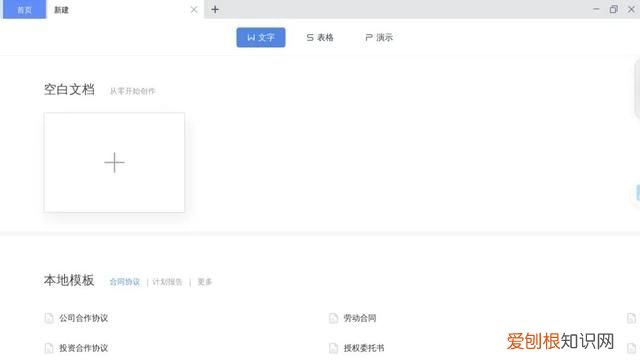Switch to the 文字 document type
640x360 pixels.
[x=261, y=38]
